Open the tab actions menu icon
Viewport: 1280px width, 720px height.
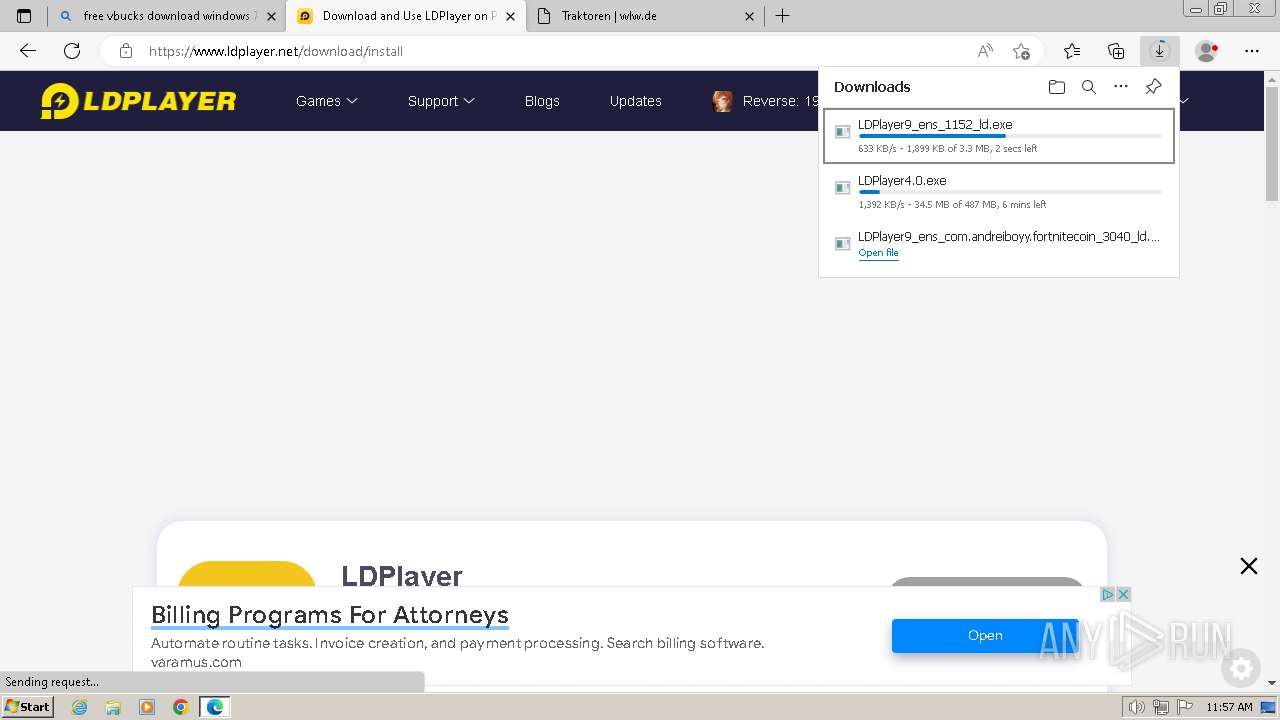pyautogui.click(x=24, y=16)
